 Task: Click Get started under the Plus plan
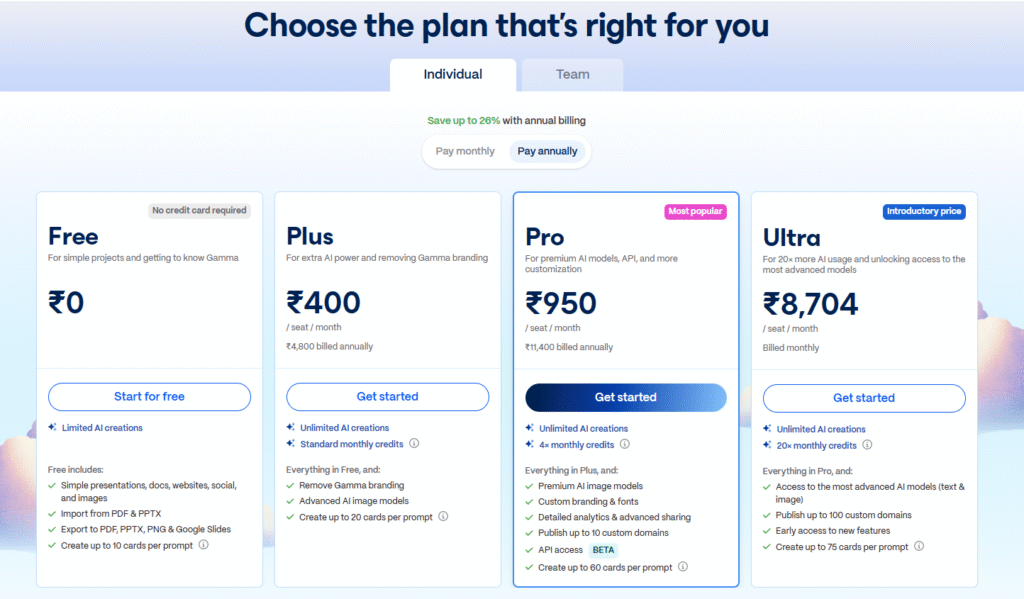(388, 397)
